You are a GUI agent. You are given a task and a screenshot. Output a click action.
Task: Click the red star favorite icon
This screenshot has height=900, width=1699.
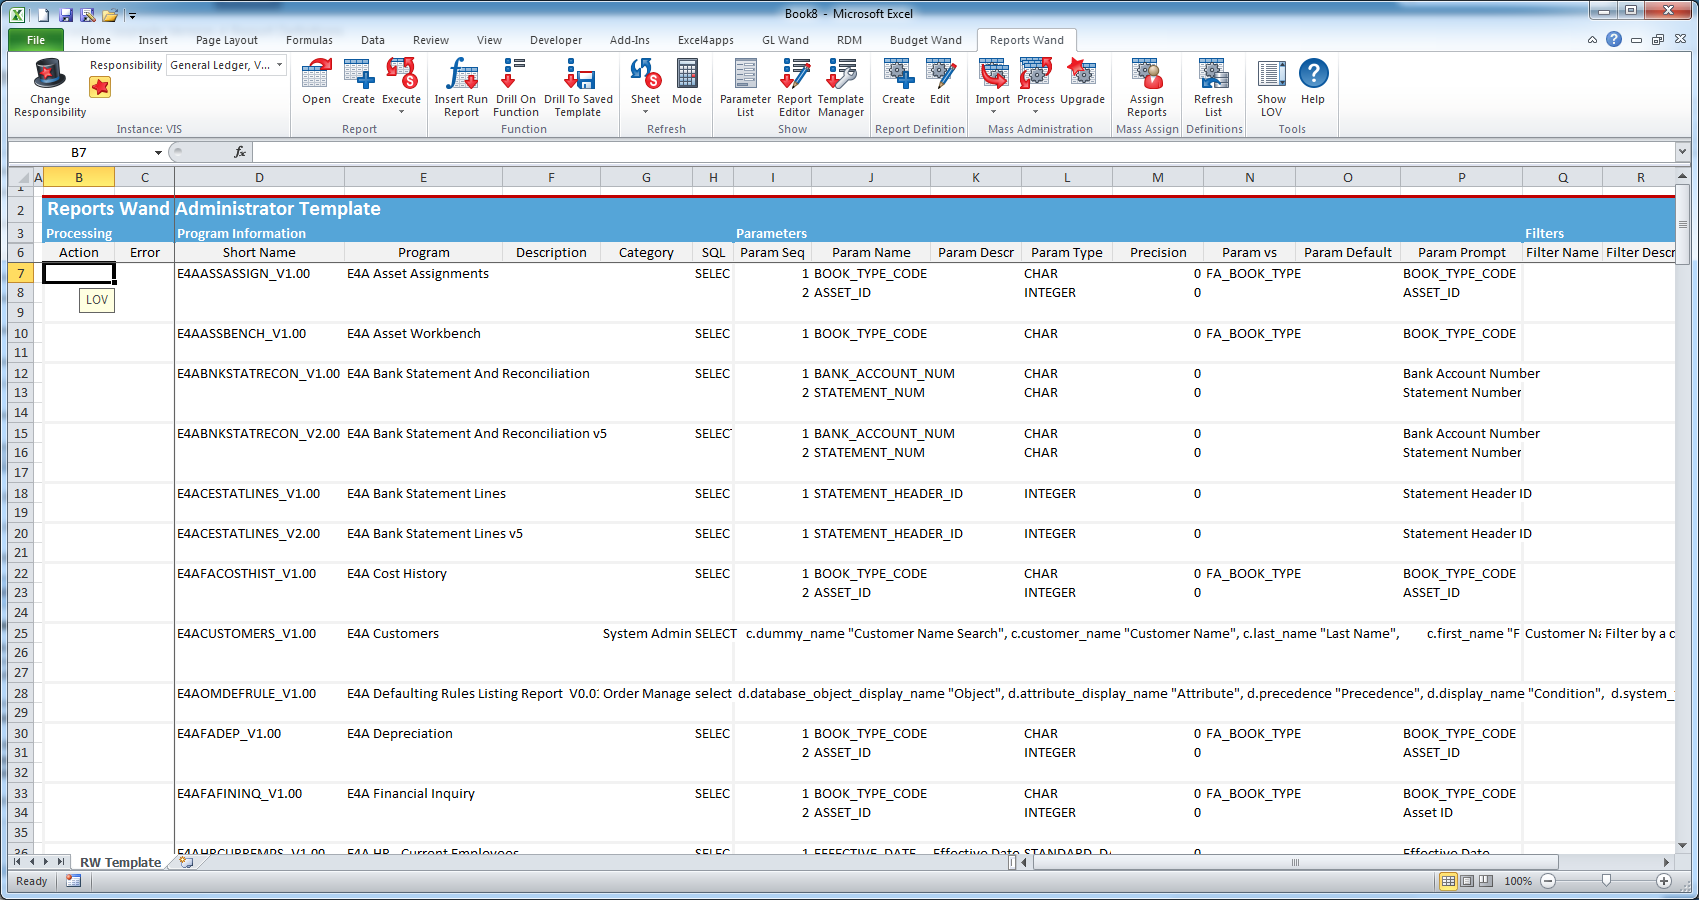(x=100, y=87)
